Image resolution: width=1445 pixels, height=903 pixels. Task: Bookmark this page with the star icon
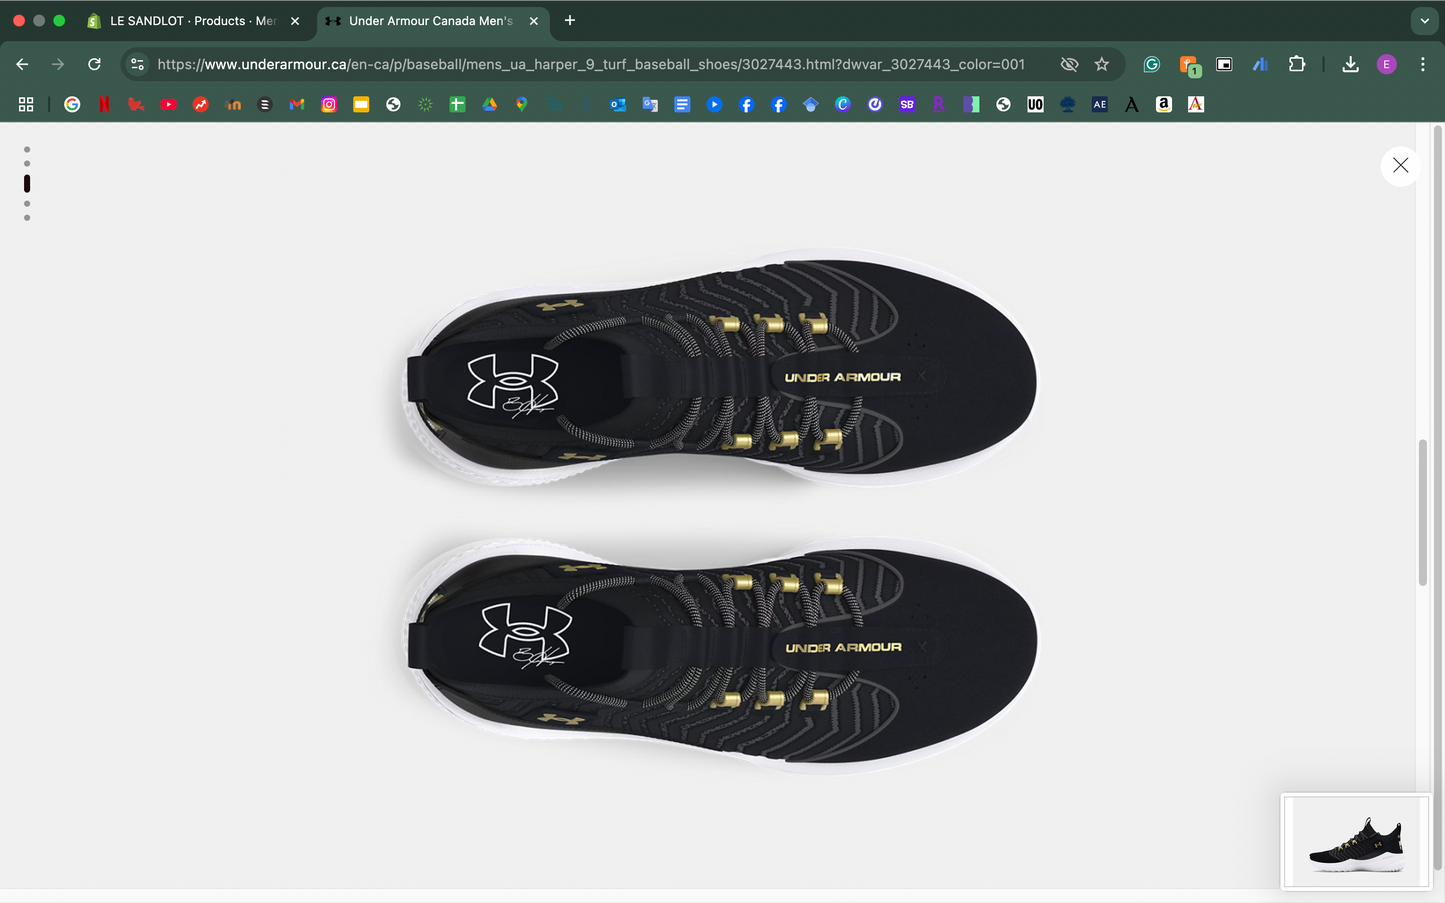(1102, 64)
